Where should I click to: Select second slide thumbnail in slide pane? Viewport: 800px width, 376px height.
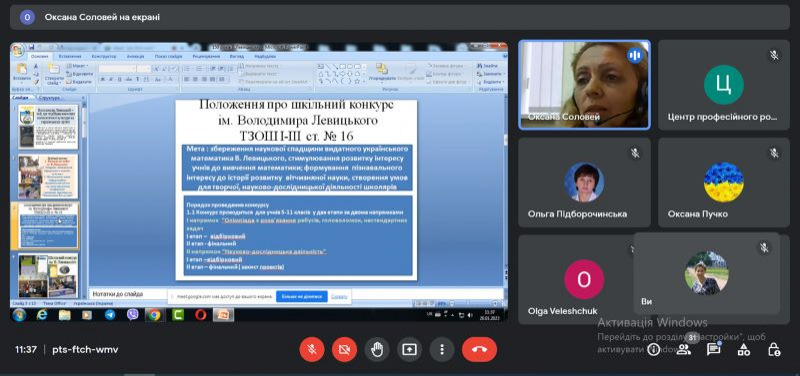pyautogui.click(x=48, y=177)
